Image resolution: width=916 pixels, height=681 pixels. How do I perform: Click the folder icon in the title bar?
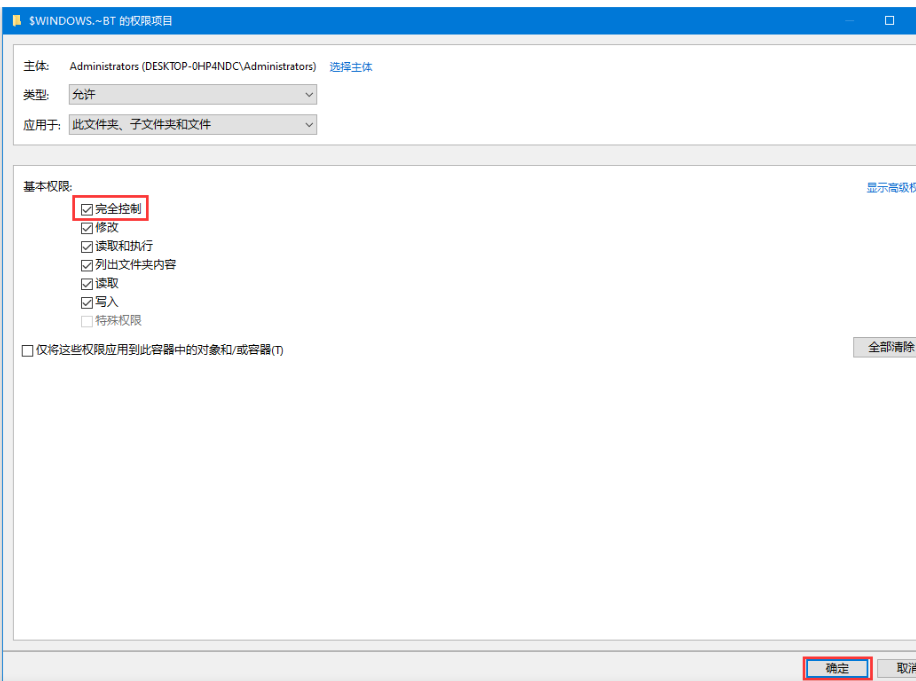click(16, 20)
